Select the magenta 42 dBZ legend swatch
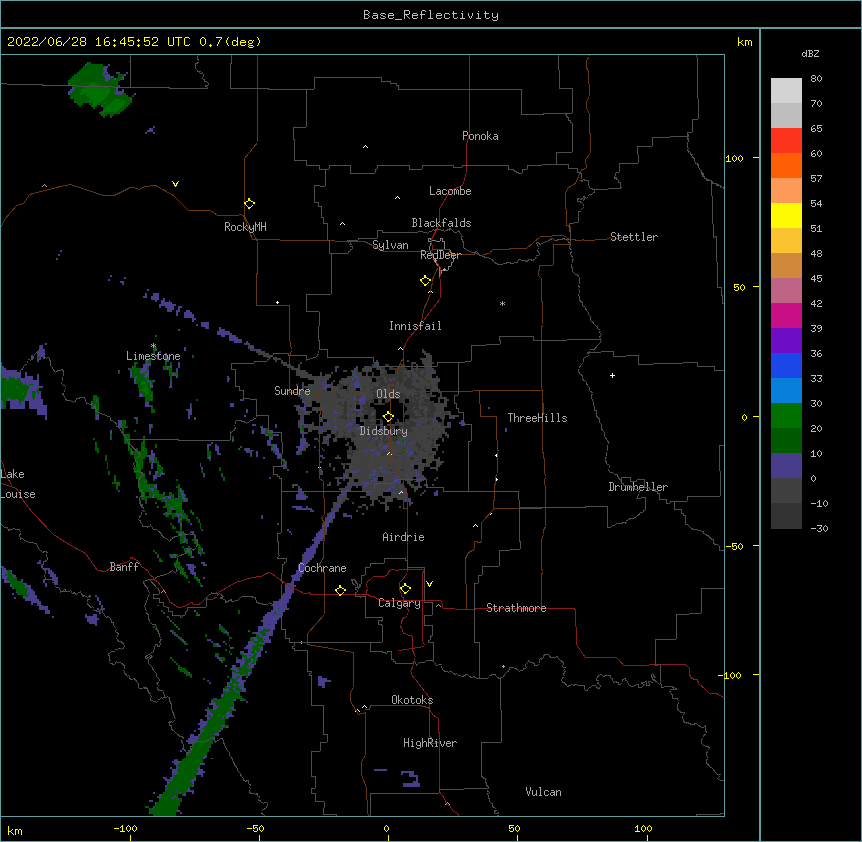Viewport: 862px width, 842px height. tap(786, 315)
